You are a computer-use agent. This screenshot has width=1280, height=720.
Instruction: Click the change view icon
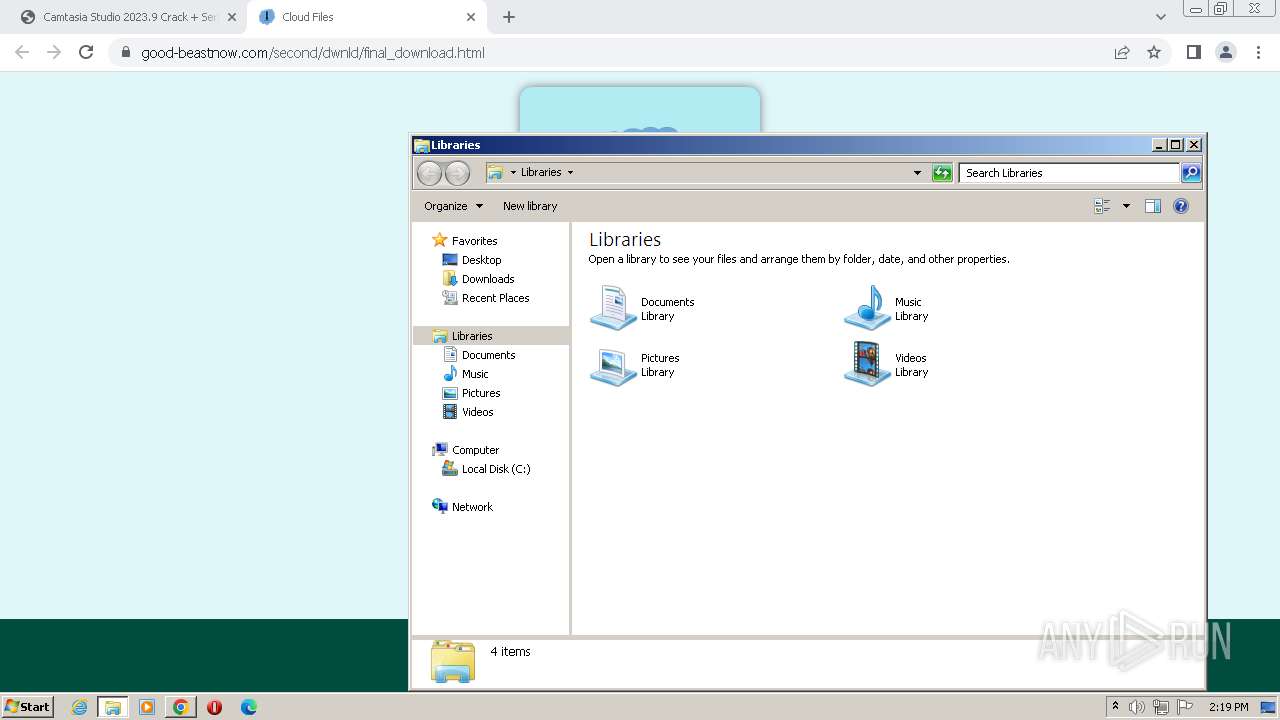click(x=1102, y=206)
